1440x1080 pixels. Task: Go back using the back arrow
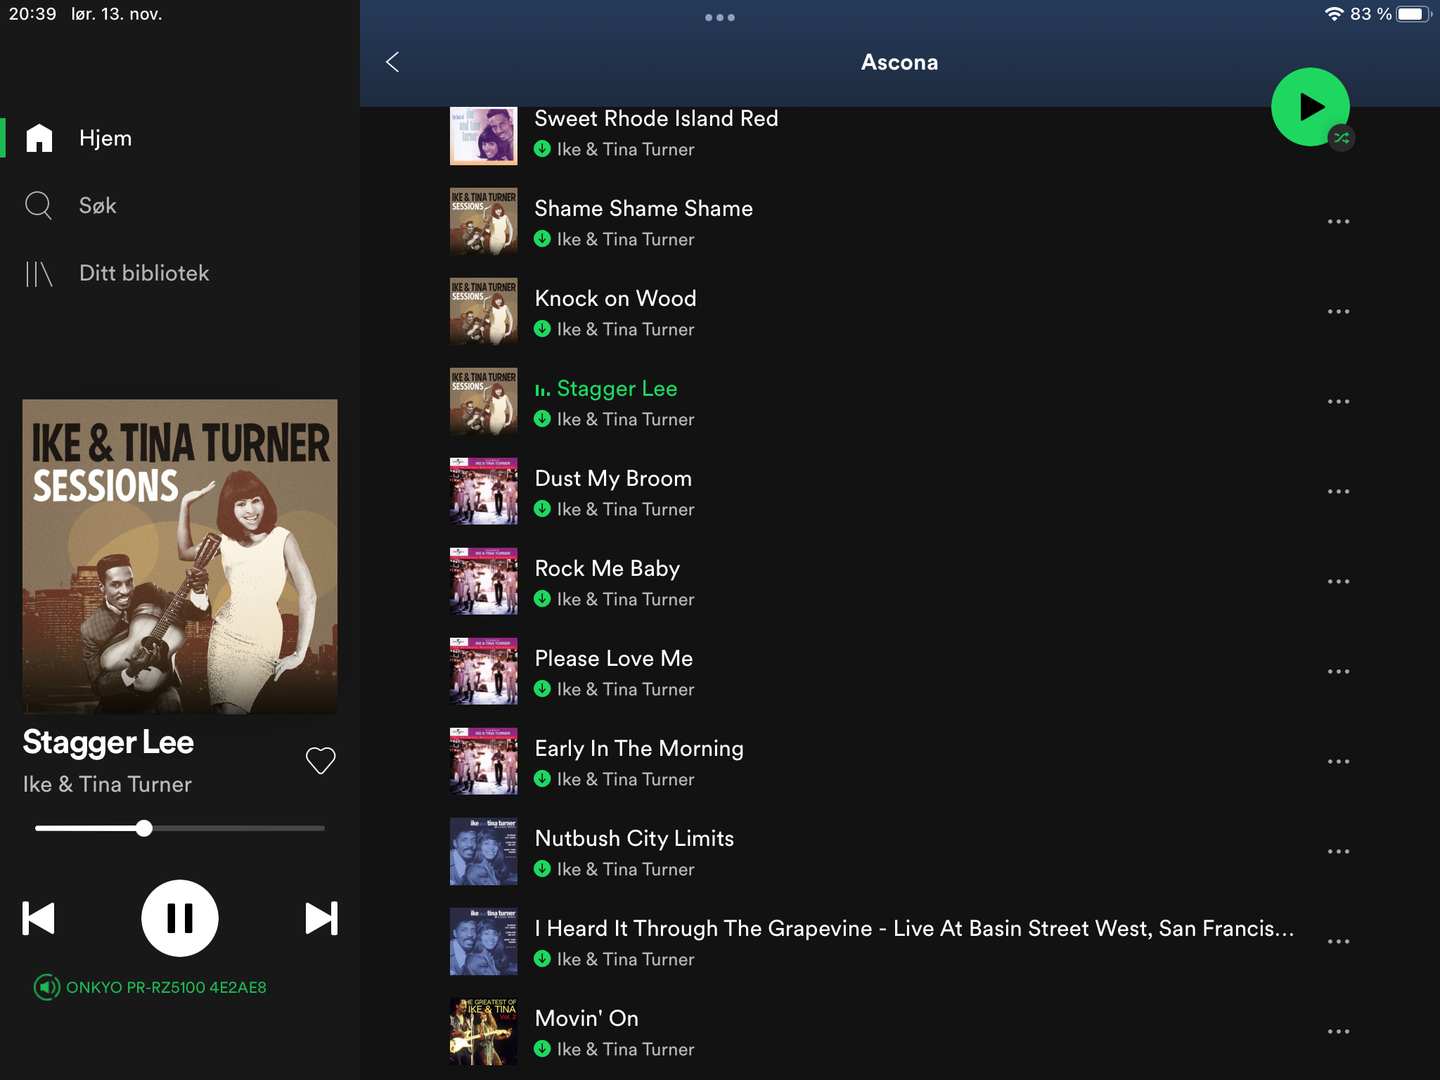click(x=392, y=62)
